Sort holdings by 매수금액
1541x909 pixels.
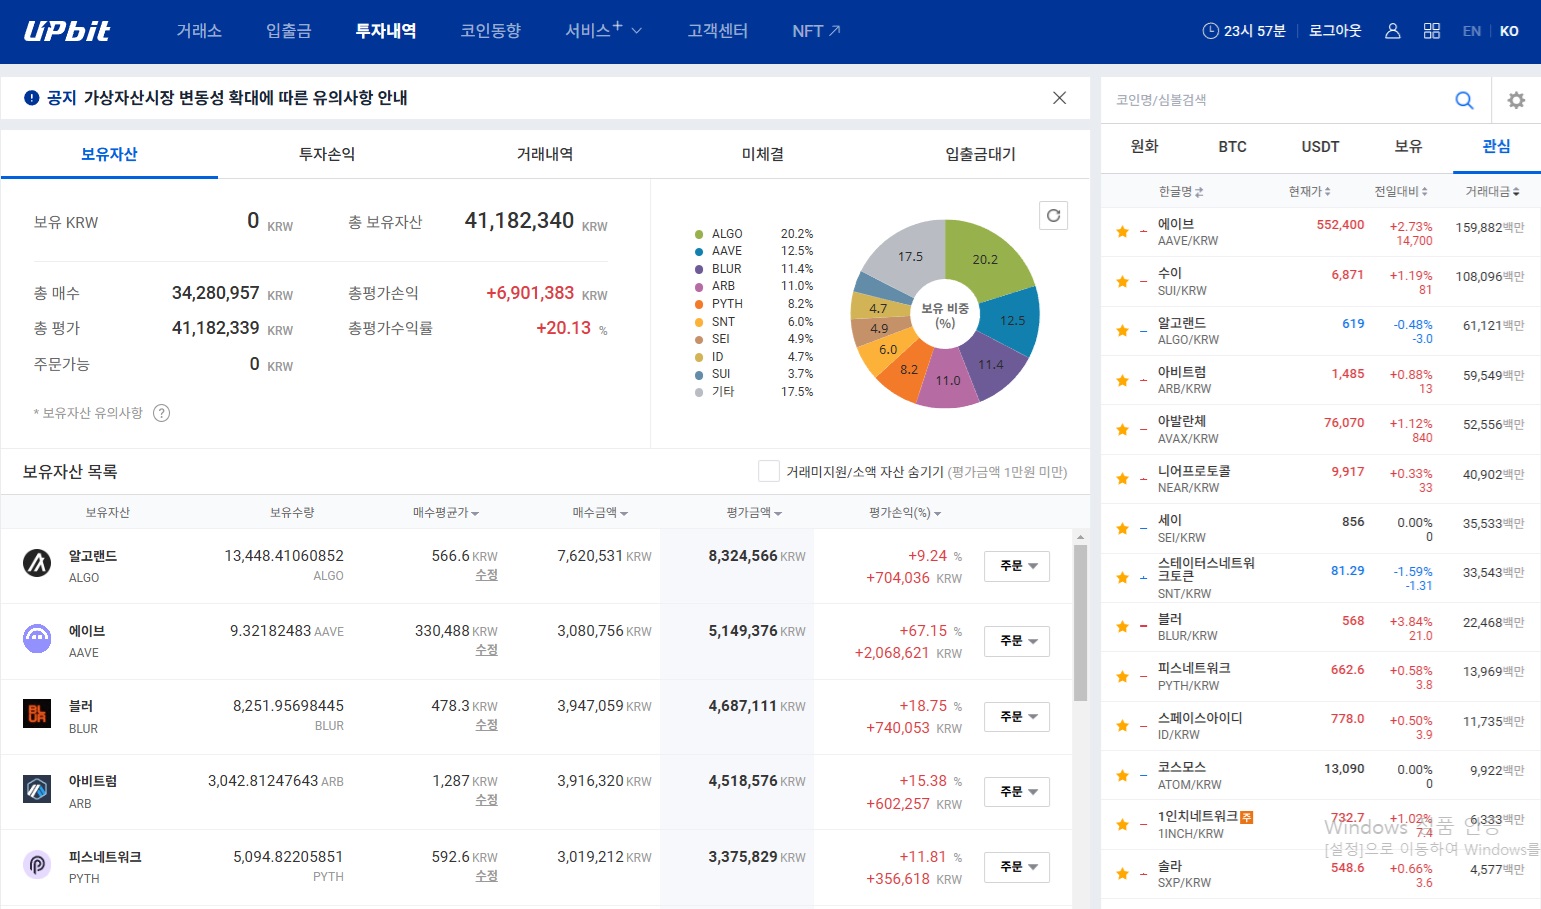pos(600,512)
